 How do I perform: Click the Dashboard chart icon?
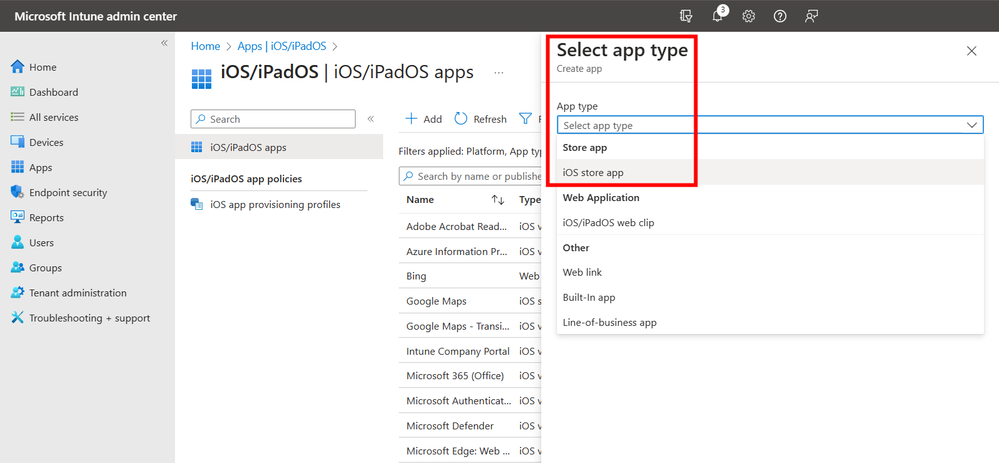[x=17, y=92]
